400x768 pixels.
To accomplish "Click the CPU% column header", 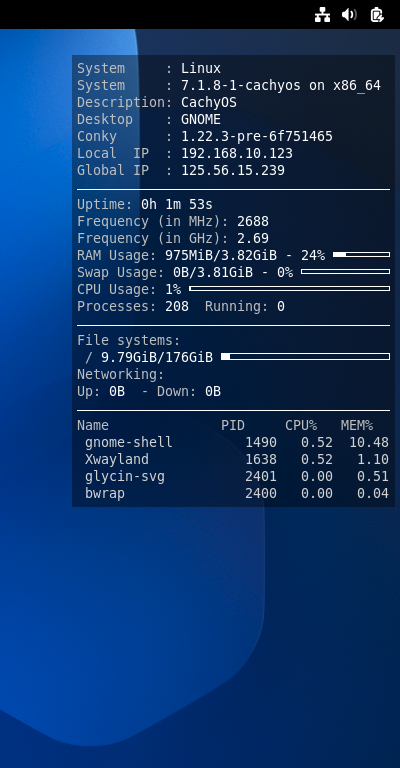I will pyautogui.click(x=301, y=425).
